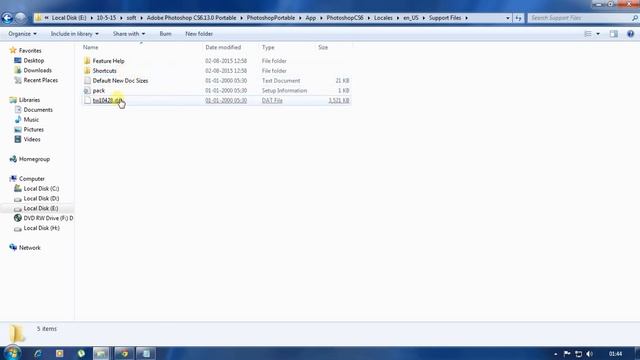Open the Pictures library
The height and width of the screenshot is (360, 640).
coord(33,129)
